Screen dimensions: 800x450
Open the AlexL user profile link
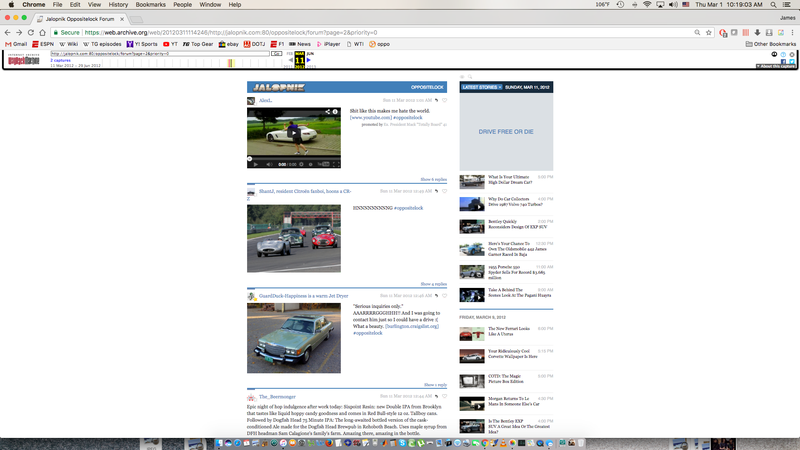(265, 101)
